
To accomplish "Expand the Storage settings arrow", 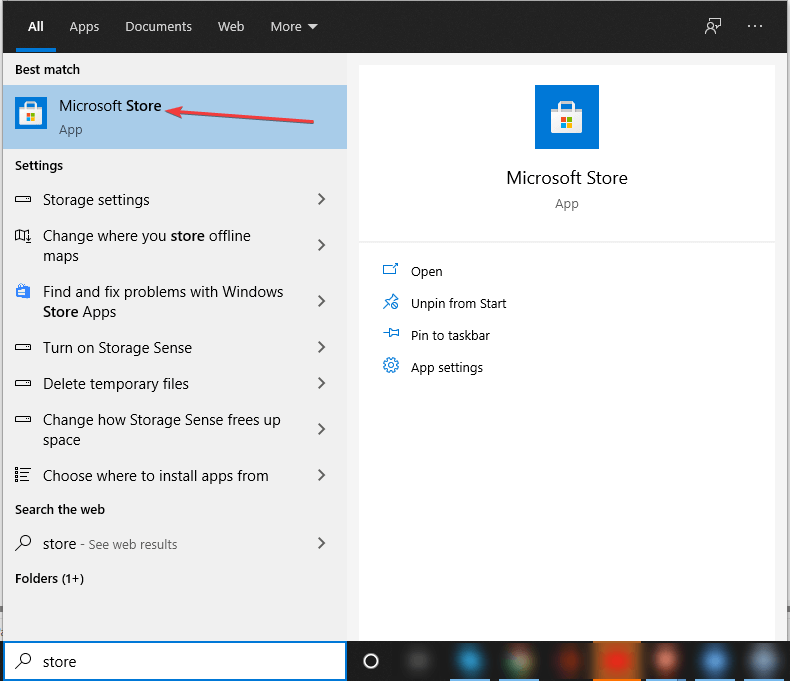I will point(321,200).
